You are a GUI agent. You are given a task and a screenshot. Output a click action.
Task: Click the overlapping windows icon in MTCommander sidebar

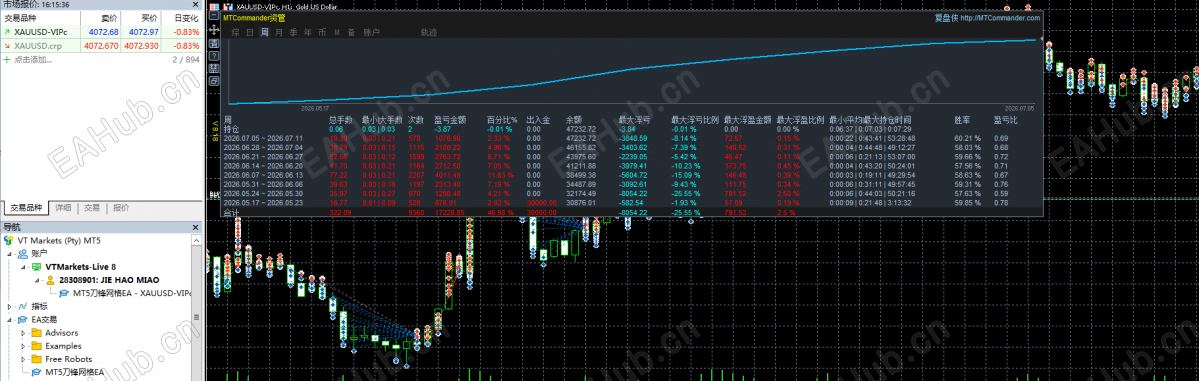(x=214, y=80)
